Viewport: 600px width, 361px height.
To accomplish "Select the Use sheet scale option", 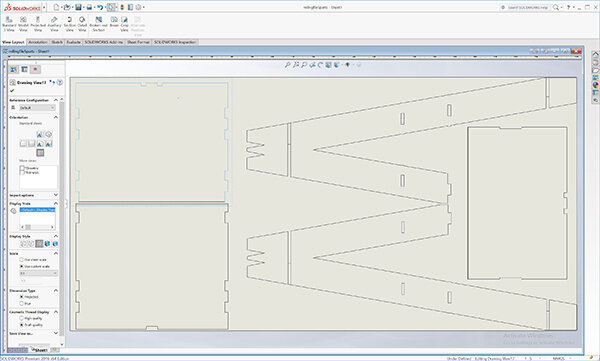I will point(22,260).
